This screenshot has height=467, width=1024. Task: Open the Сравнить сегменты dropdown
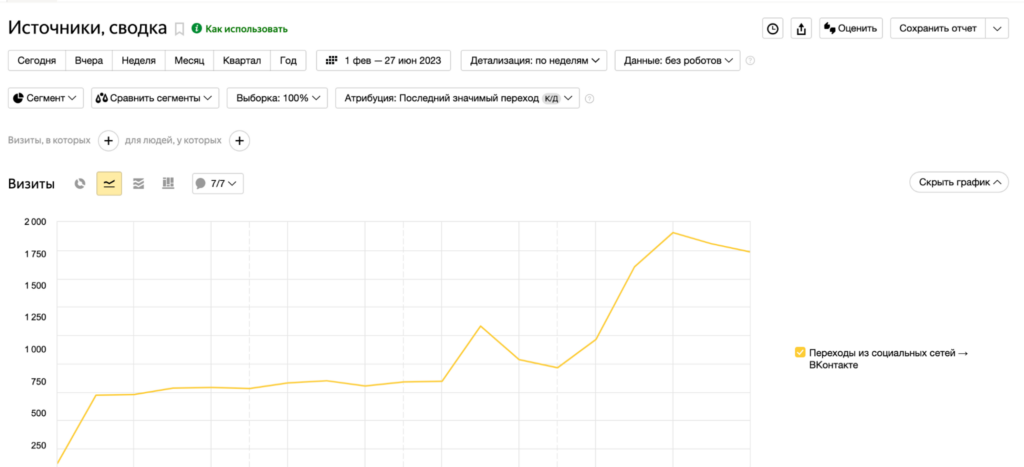click(x=155, y=98)
